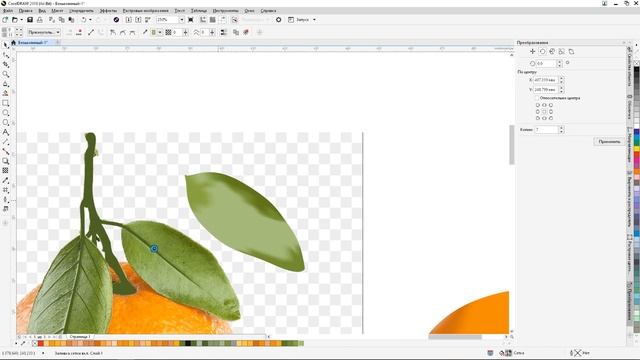
Task: Select the Rectangle tool
Action: point(5,103)
